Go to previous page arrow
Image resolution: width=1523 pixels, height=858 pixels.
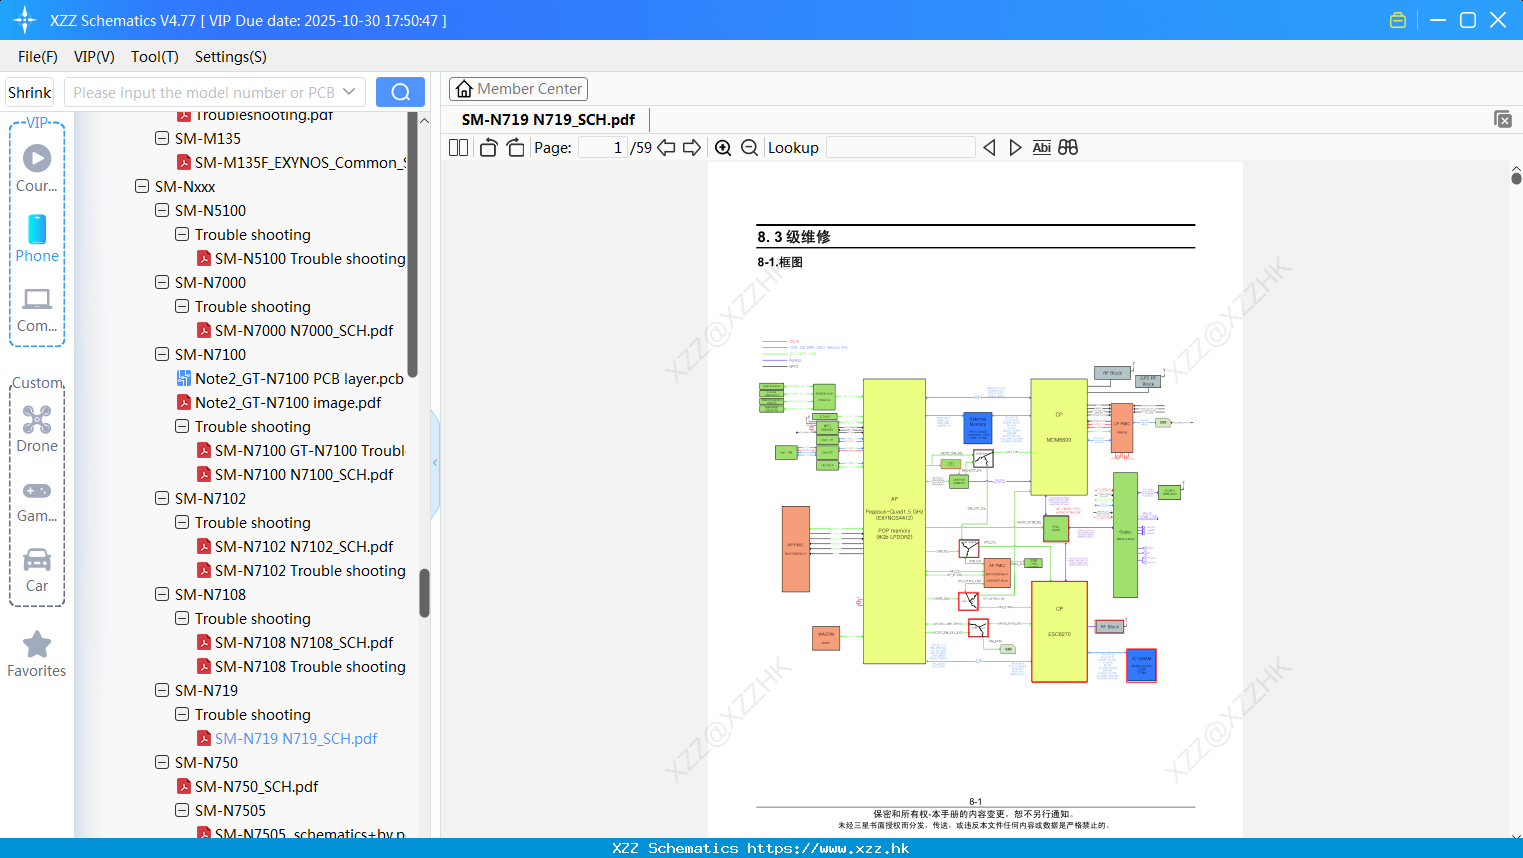(666, 148)
